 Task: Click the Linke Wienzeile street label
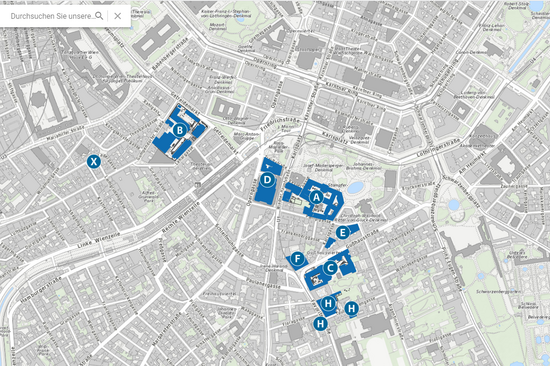click(x=99, y=240)
